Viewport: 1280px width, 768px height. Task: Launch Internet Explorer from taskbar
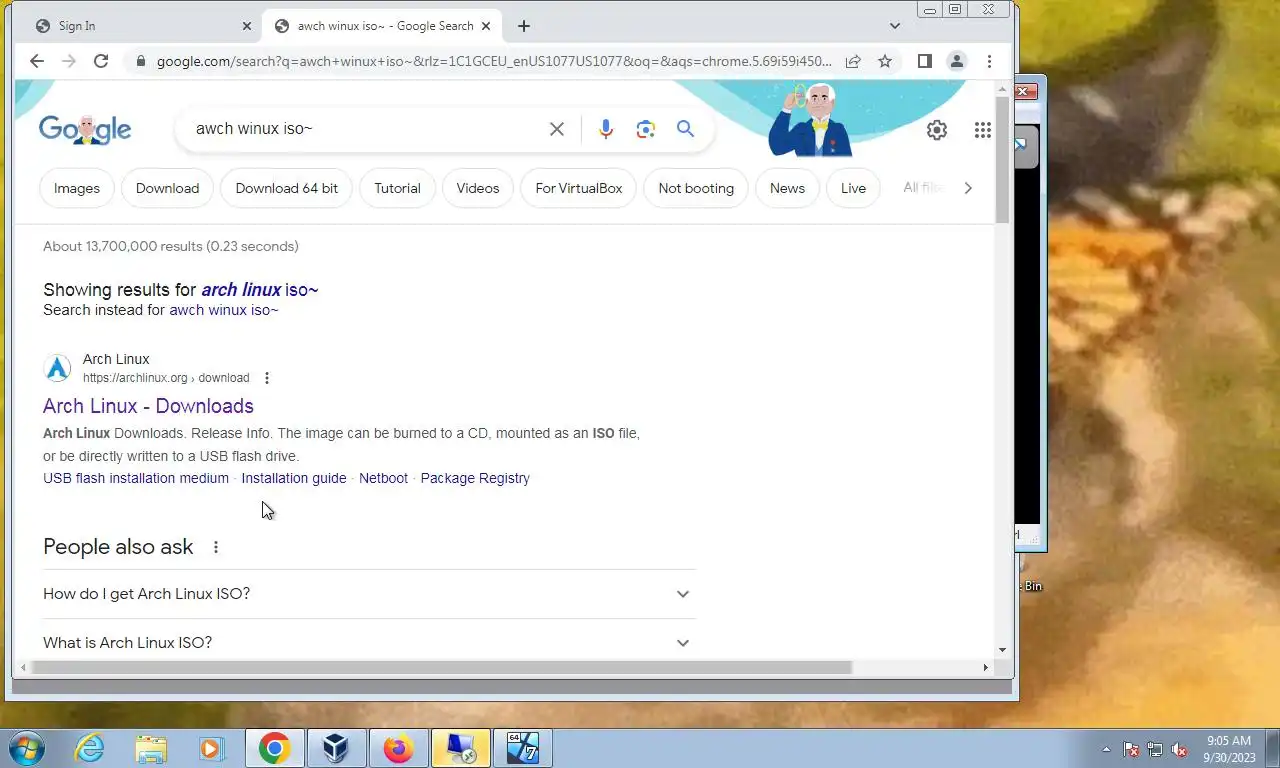90,748
